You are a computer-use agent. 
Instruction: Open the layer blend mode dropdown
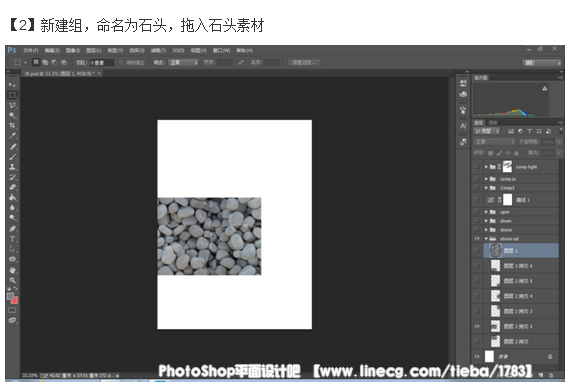click(x=494, y=142)
